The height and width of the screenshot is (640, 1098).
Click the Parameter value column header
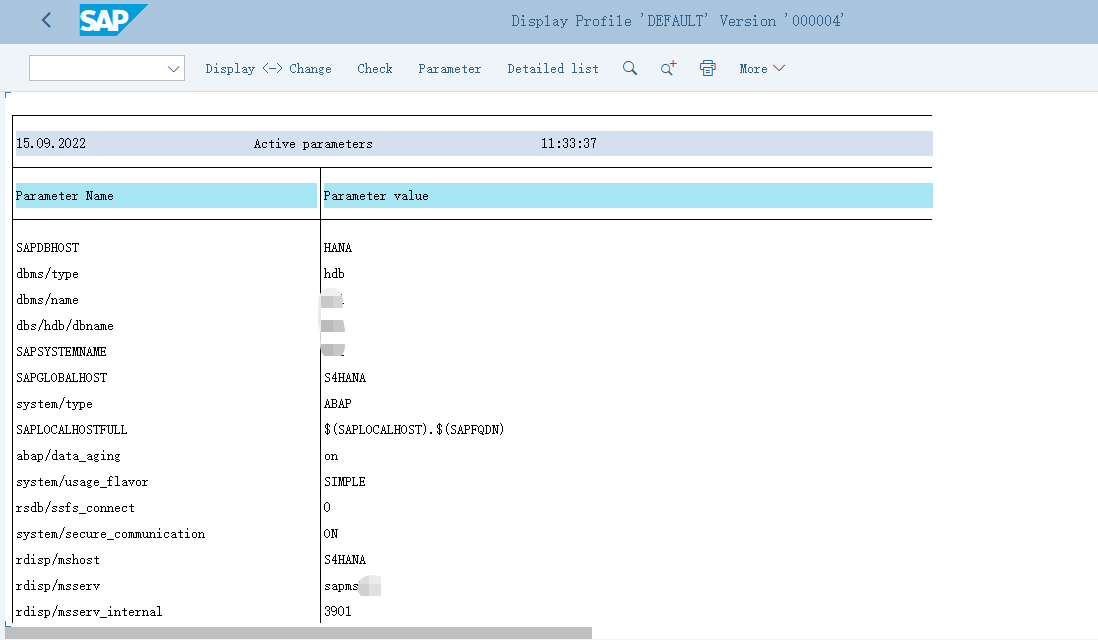[376, 196]
